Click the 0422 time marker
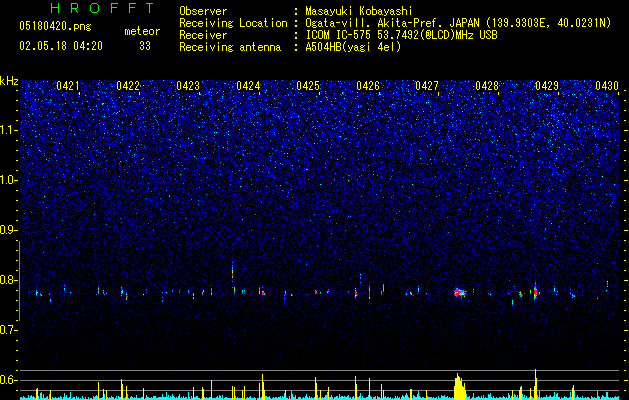The height and width of the screenshot is (400, 629). click(x=128, y=86)
